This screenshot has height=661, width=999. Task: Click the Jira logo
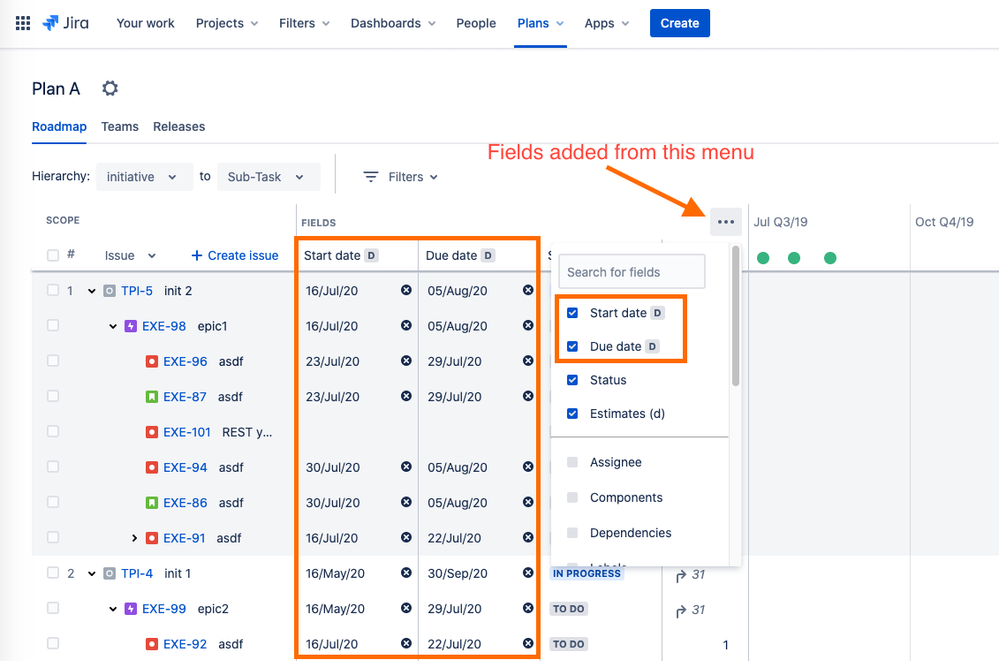tap(66, 24)
